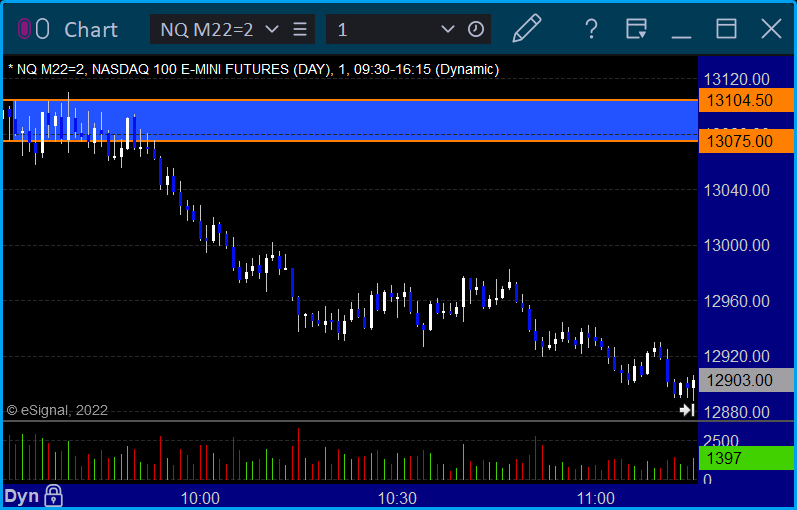797x510 pixels.
Task: Close the chart window
Action: coord(771,29)
